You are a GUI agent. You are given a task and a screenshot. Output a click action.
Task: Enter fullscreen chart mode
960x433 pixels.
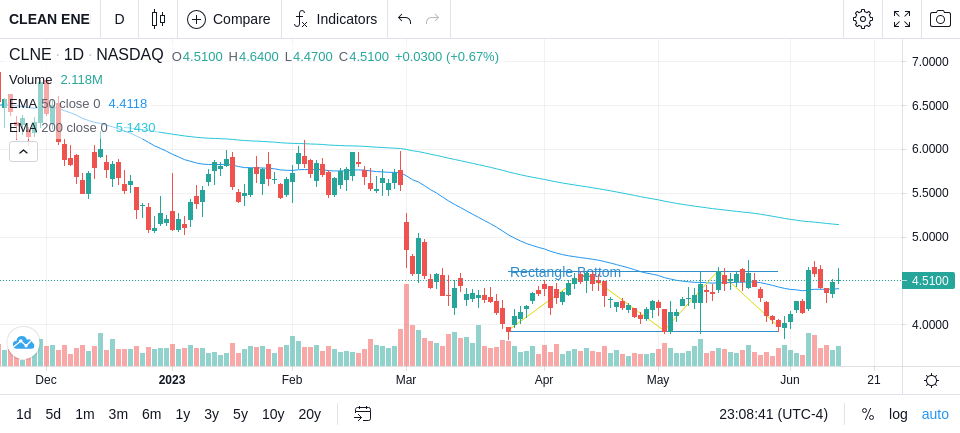902,19
